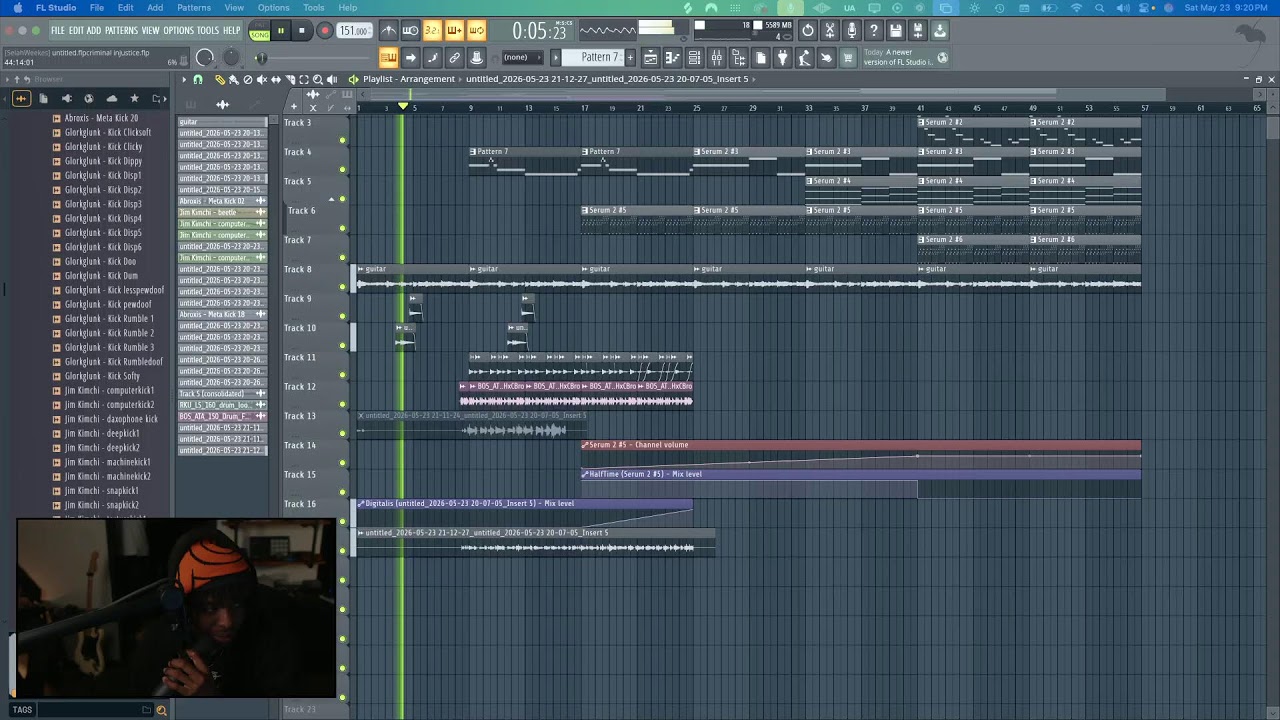
Task: Click the HalfTime Mix level automation clip
Action: point(861,474)
